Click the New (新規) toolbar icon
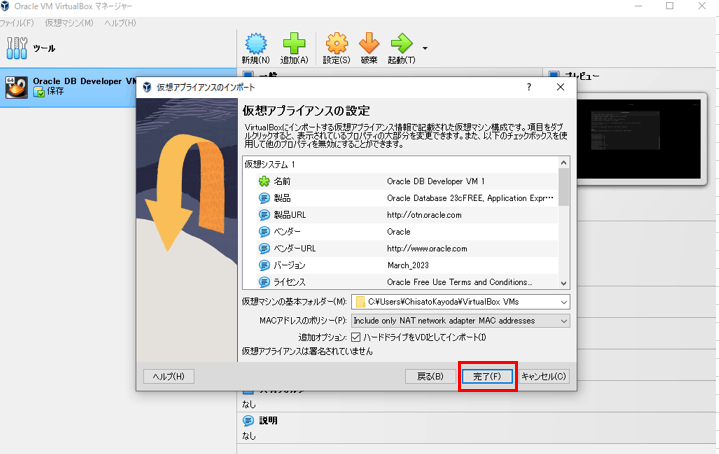Viewport: 719px width, 454px height. pos(256,44)
